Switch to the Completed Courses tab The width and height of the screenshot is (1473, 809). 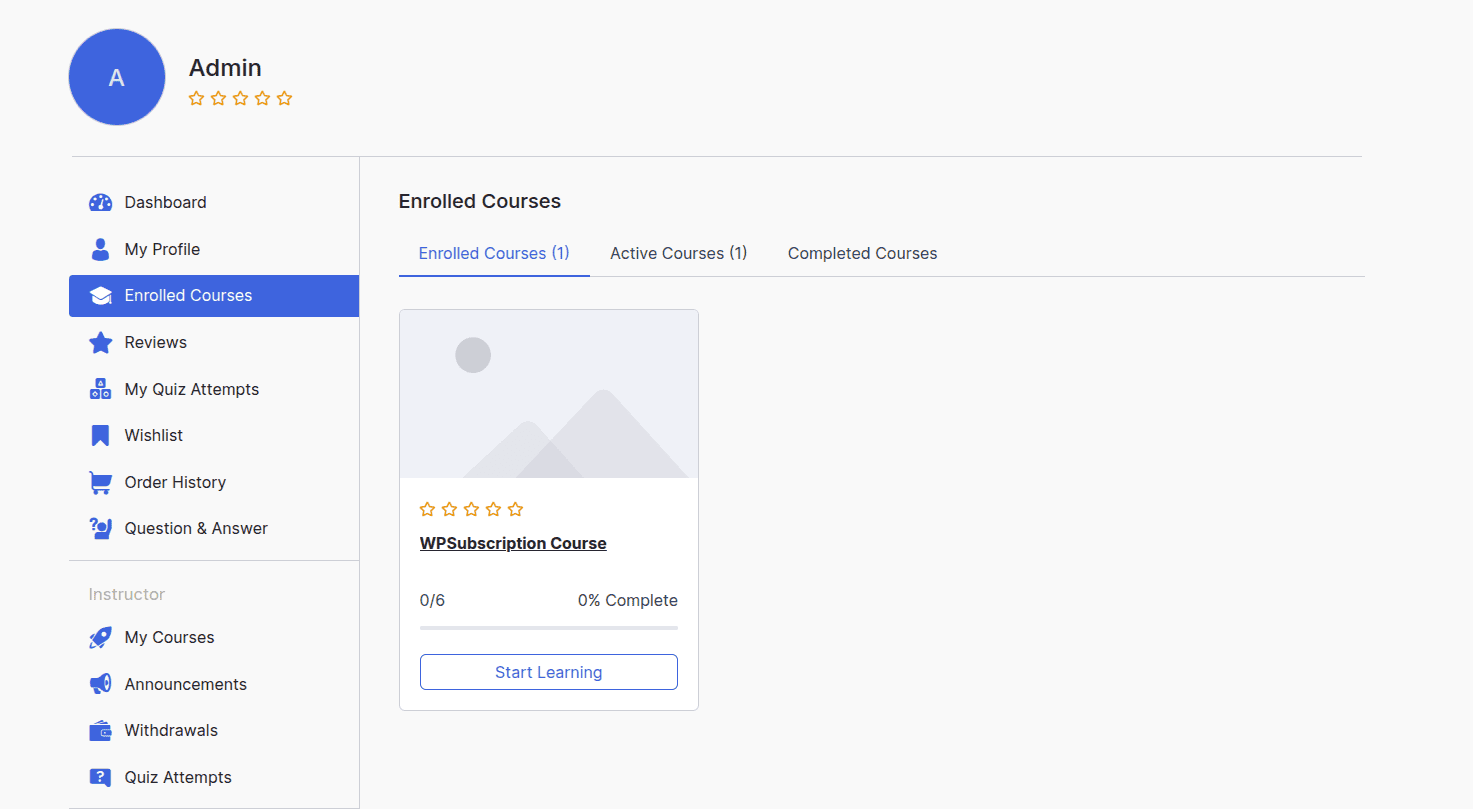click(862, 253)
